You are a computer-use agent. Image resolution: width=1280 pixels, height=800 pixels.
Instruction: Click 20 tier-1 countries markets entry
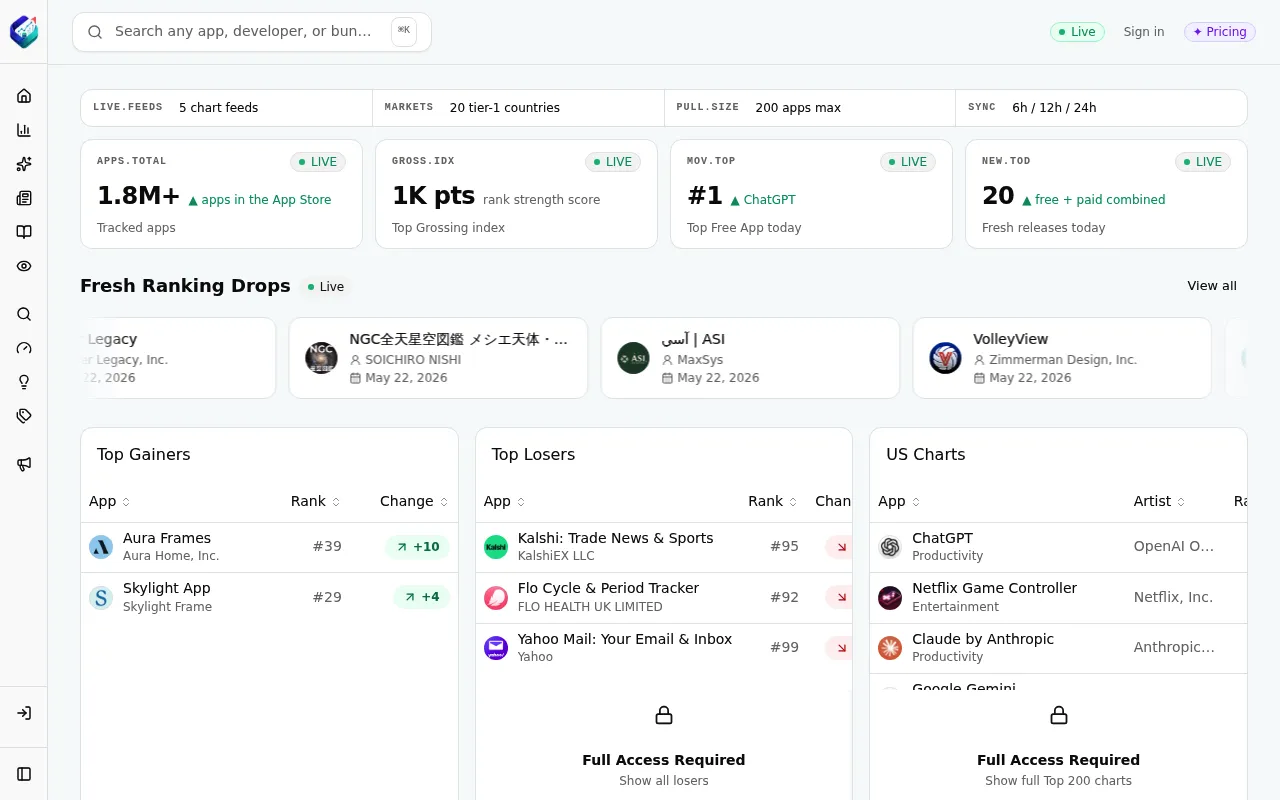[505, 107]
